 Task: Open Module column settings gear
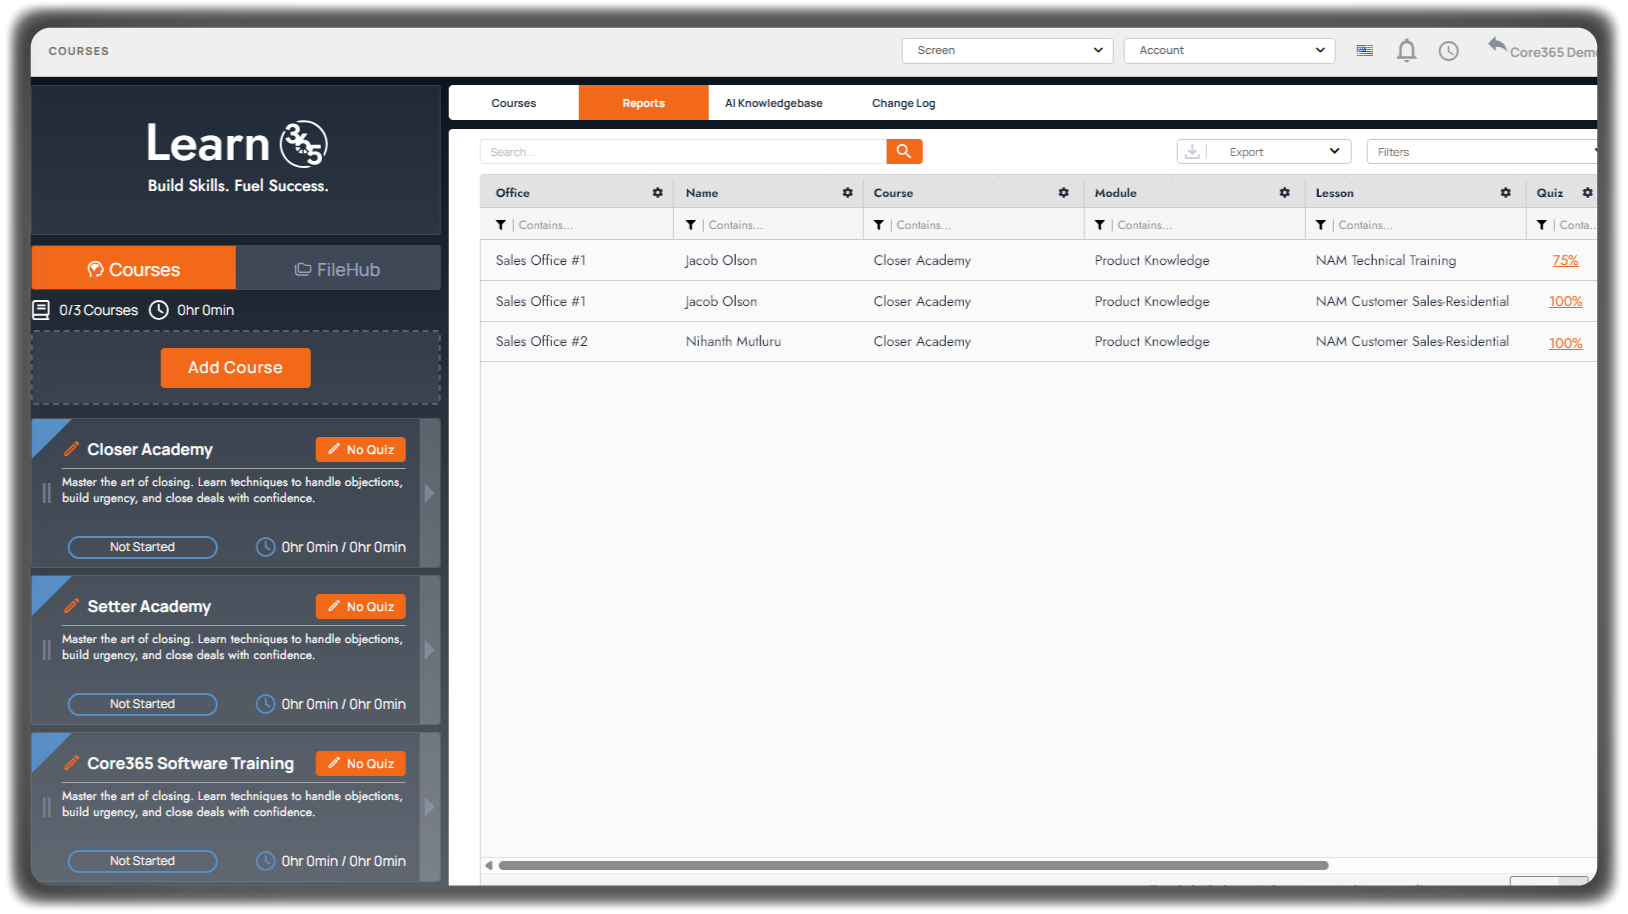pos(1284,193)
